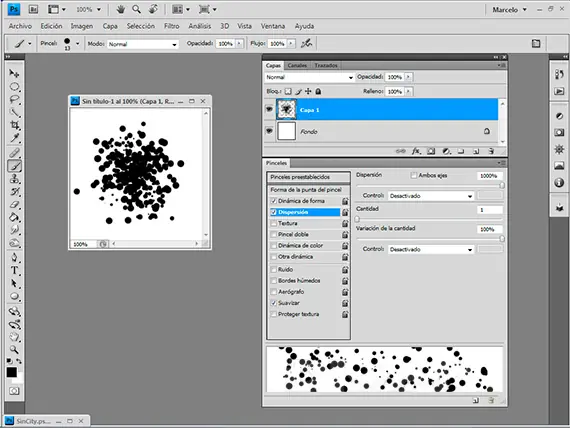Select Pinceles preestablecidos
The width and height of the screenshot is (570, 428).
coord(308,177)
